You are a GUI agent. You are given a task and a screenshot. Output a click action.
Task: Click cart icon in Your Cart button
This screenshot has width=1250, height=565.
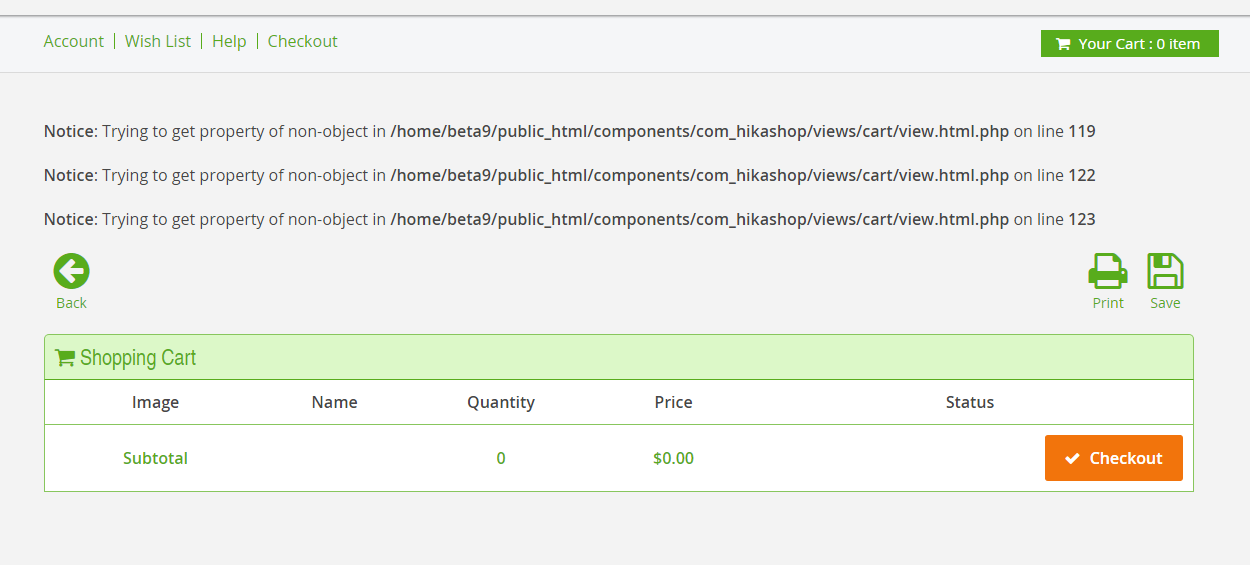click(x=1062, y=44)
